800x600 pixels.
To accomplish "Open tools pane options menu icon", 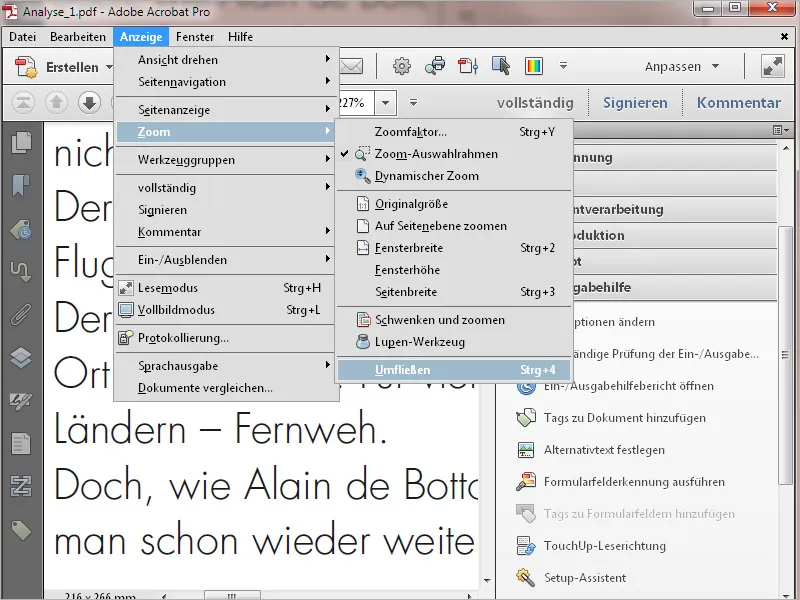I will click(780, 131).
